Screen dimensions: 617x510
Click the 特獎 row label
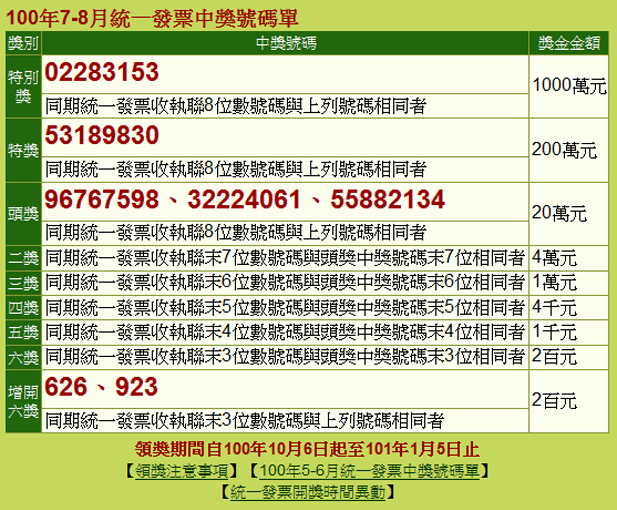23,150
